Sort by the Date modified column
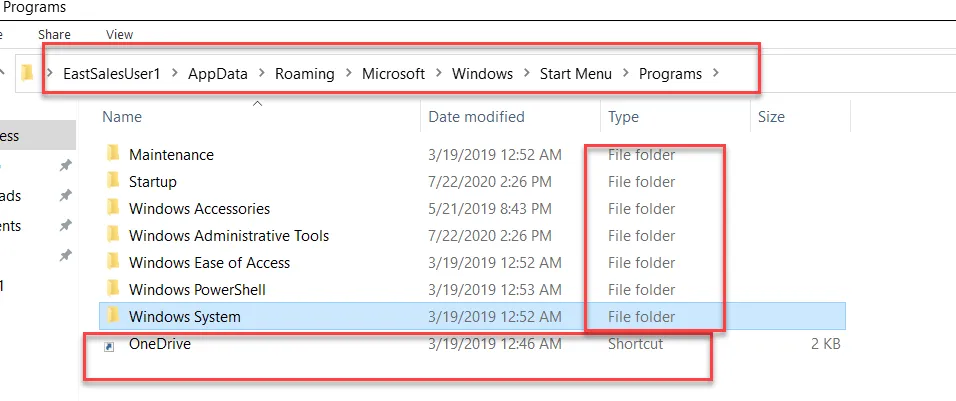 (476, 117)
